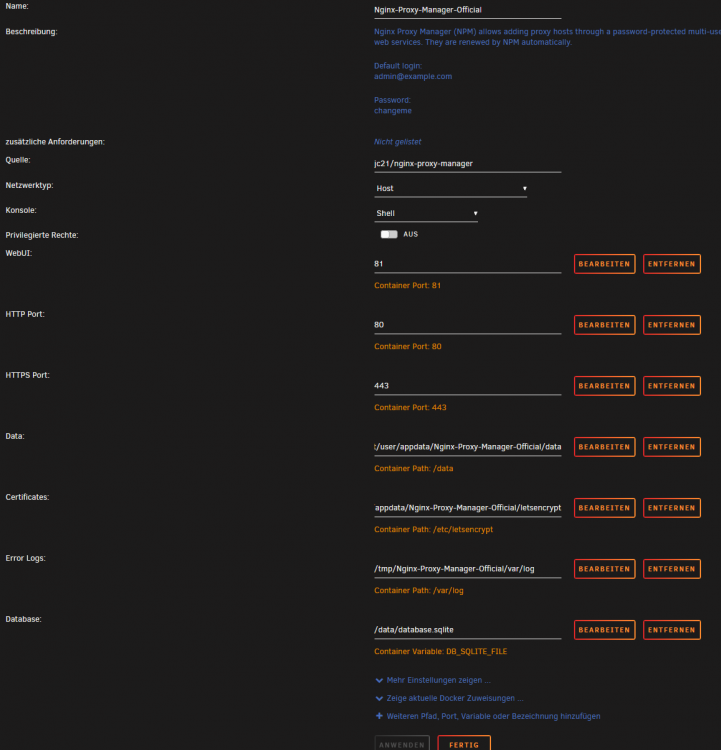Open the Konsole Shell dropdown
The width and height of the screenshot is (721, 750).
click(x=426, y=213)
